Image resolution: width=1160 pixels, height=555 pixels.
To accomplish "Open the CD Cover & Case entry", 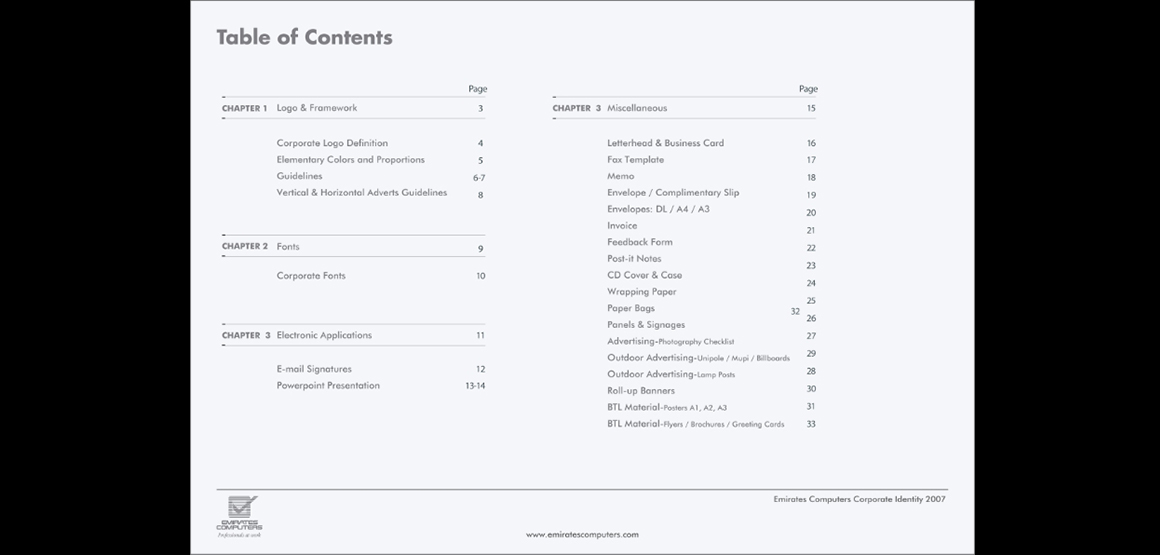I will (x=644, y=275).
